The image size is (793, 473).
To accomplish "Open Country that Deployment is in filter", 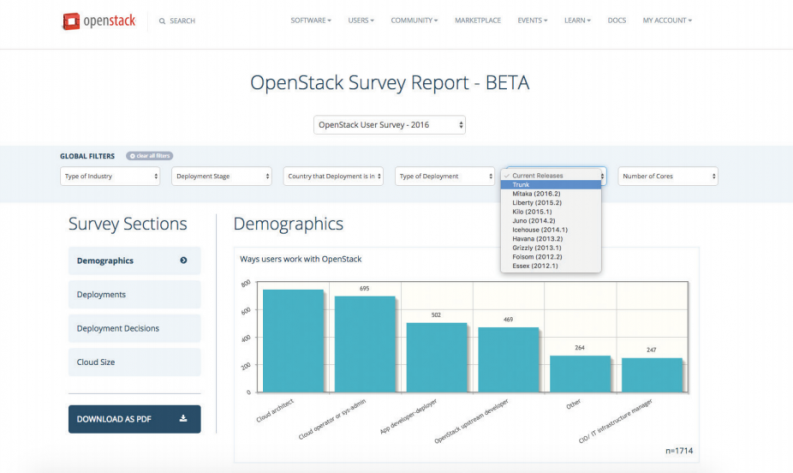I will (x=333, y=176).
